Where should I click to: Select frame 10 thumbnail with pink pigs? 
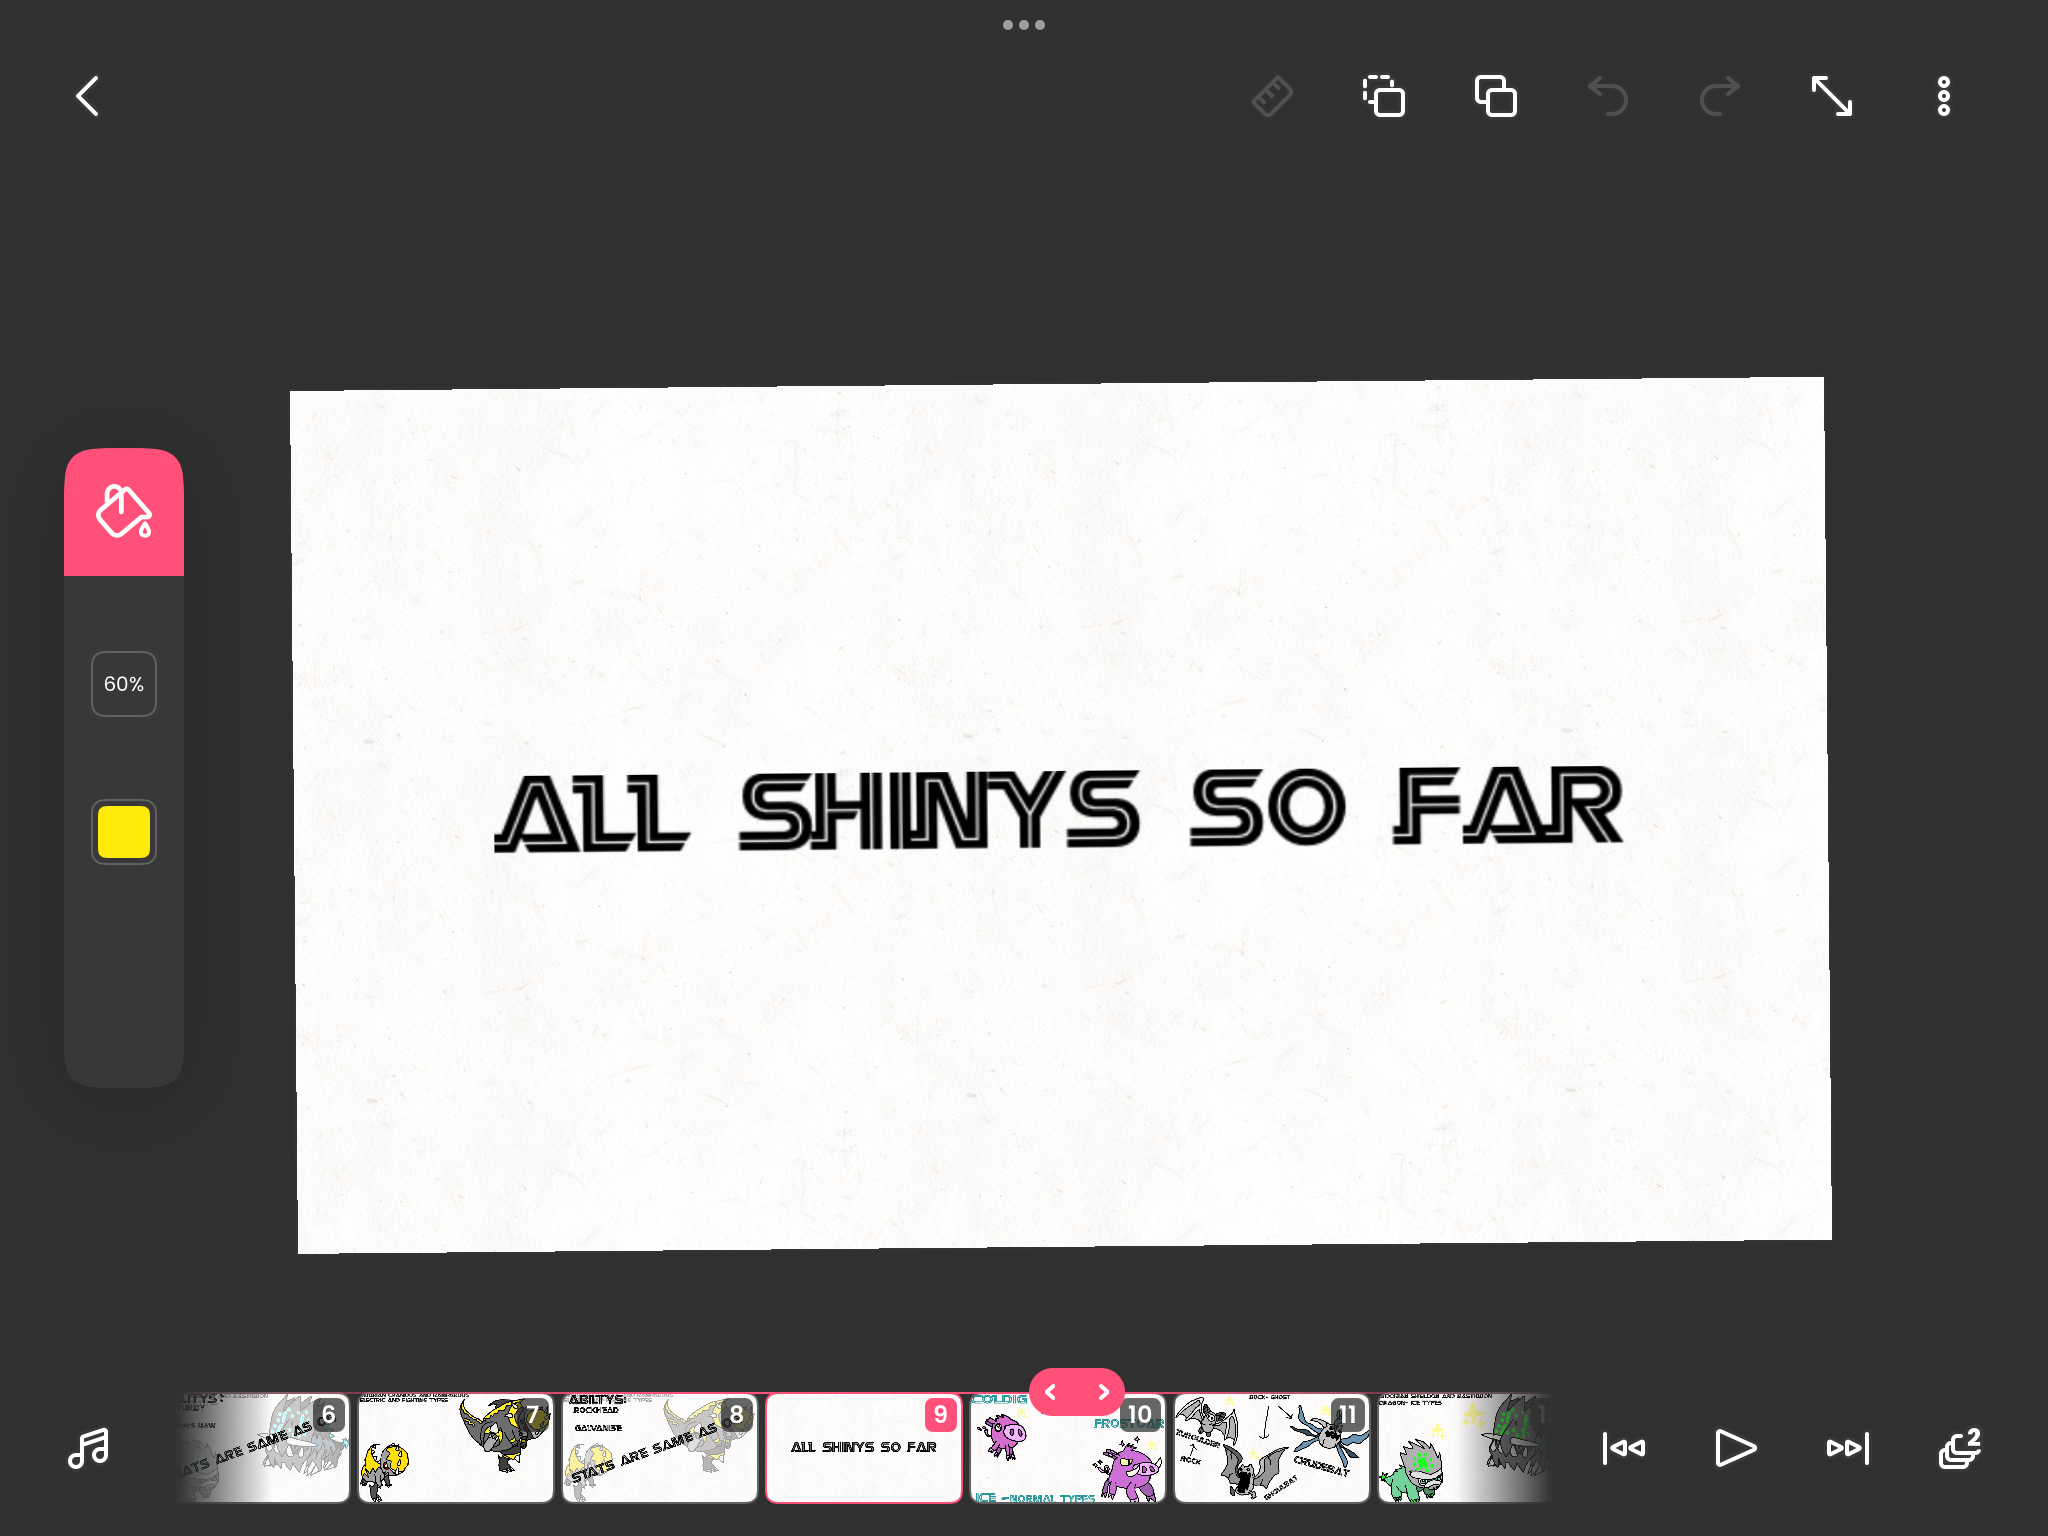tap(1068, 1448)
